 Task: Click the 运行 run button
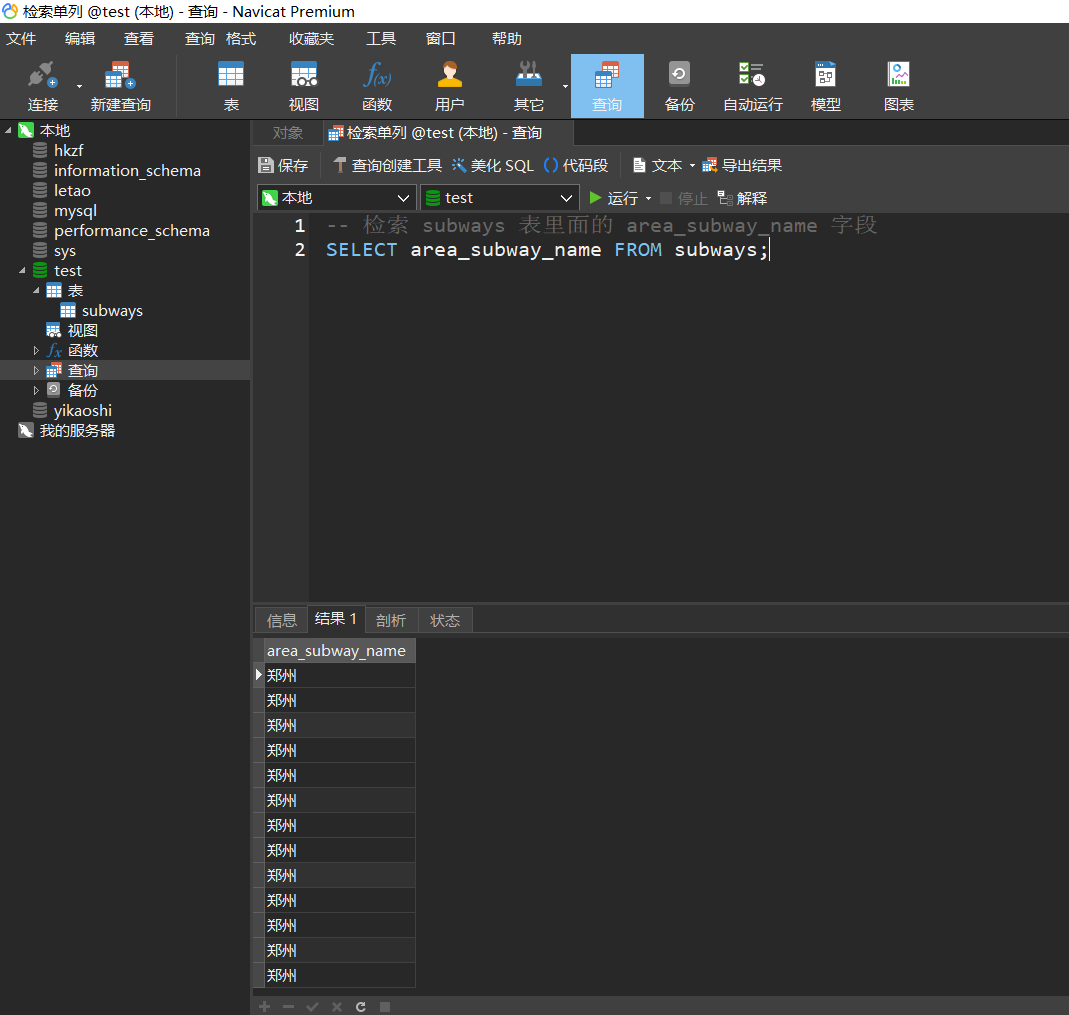[x=613, y=198]
